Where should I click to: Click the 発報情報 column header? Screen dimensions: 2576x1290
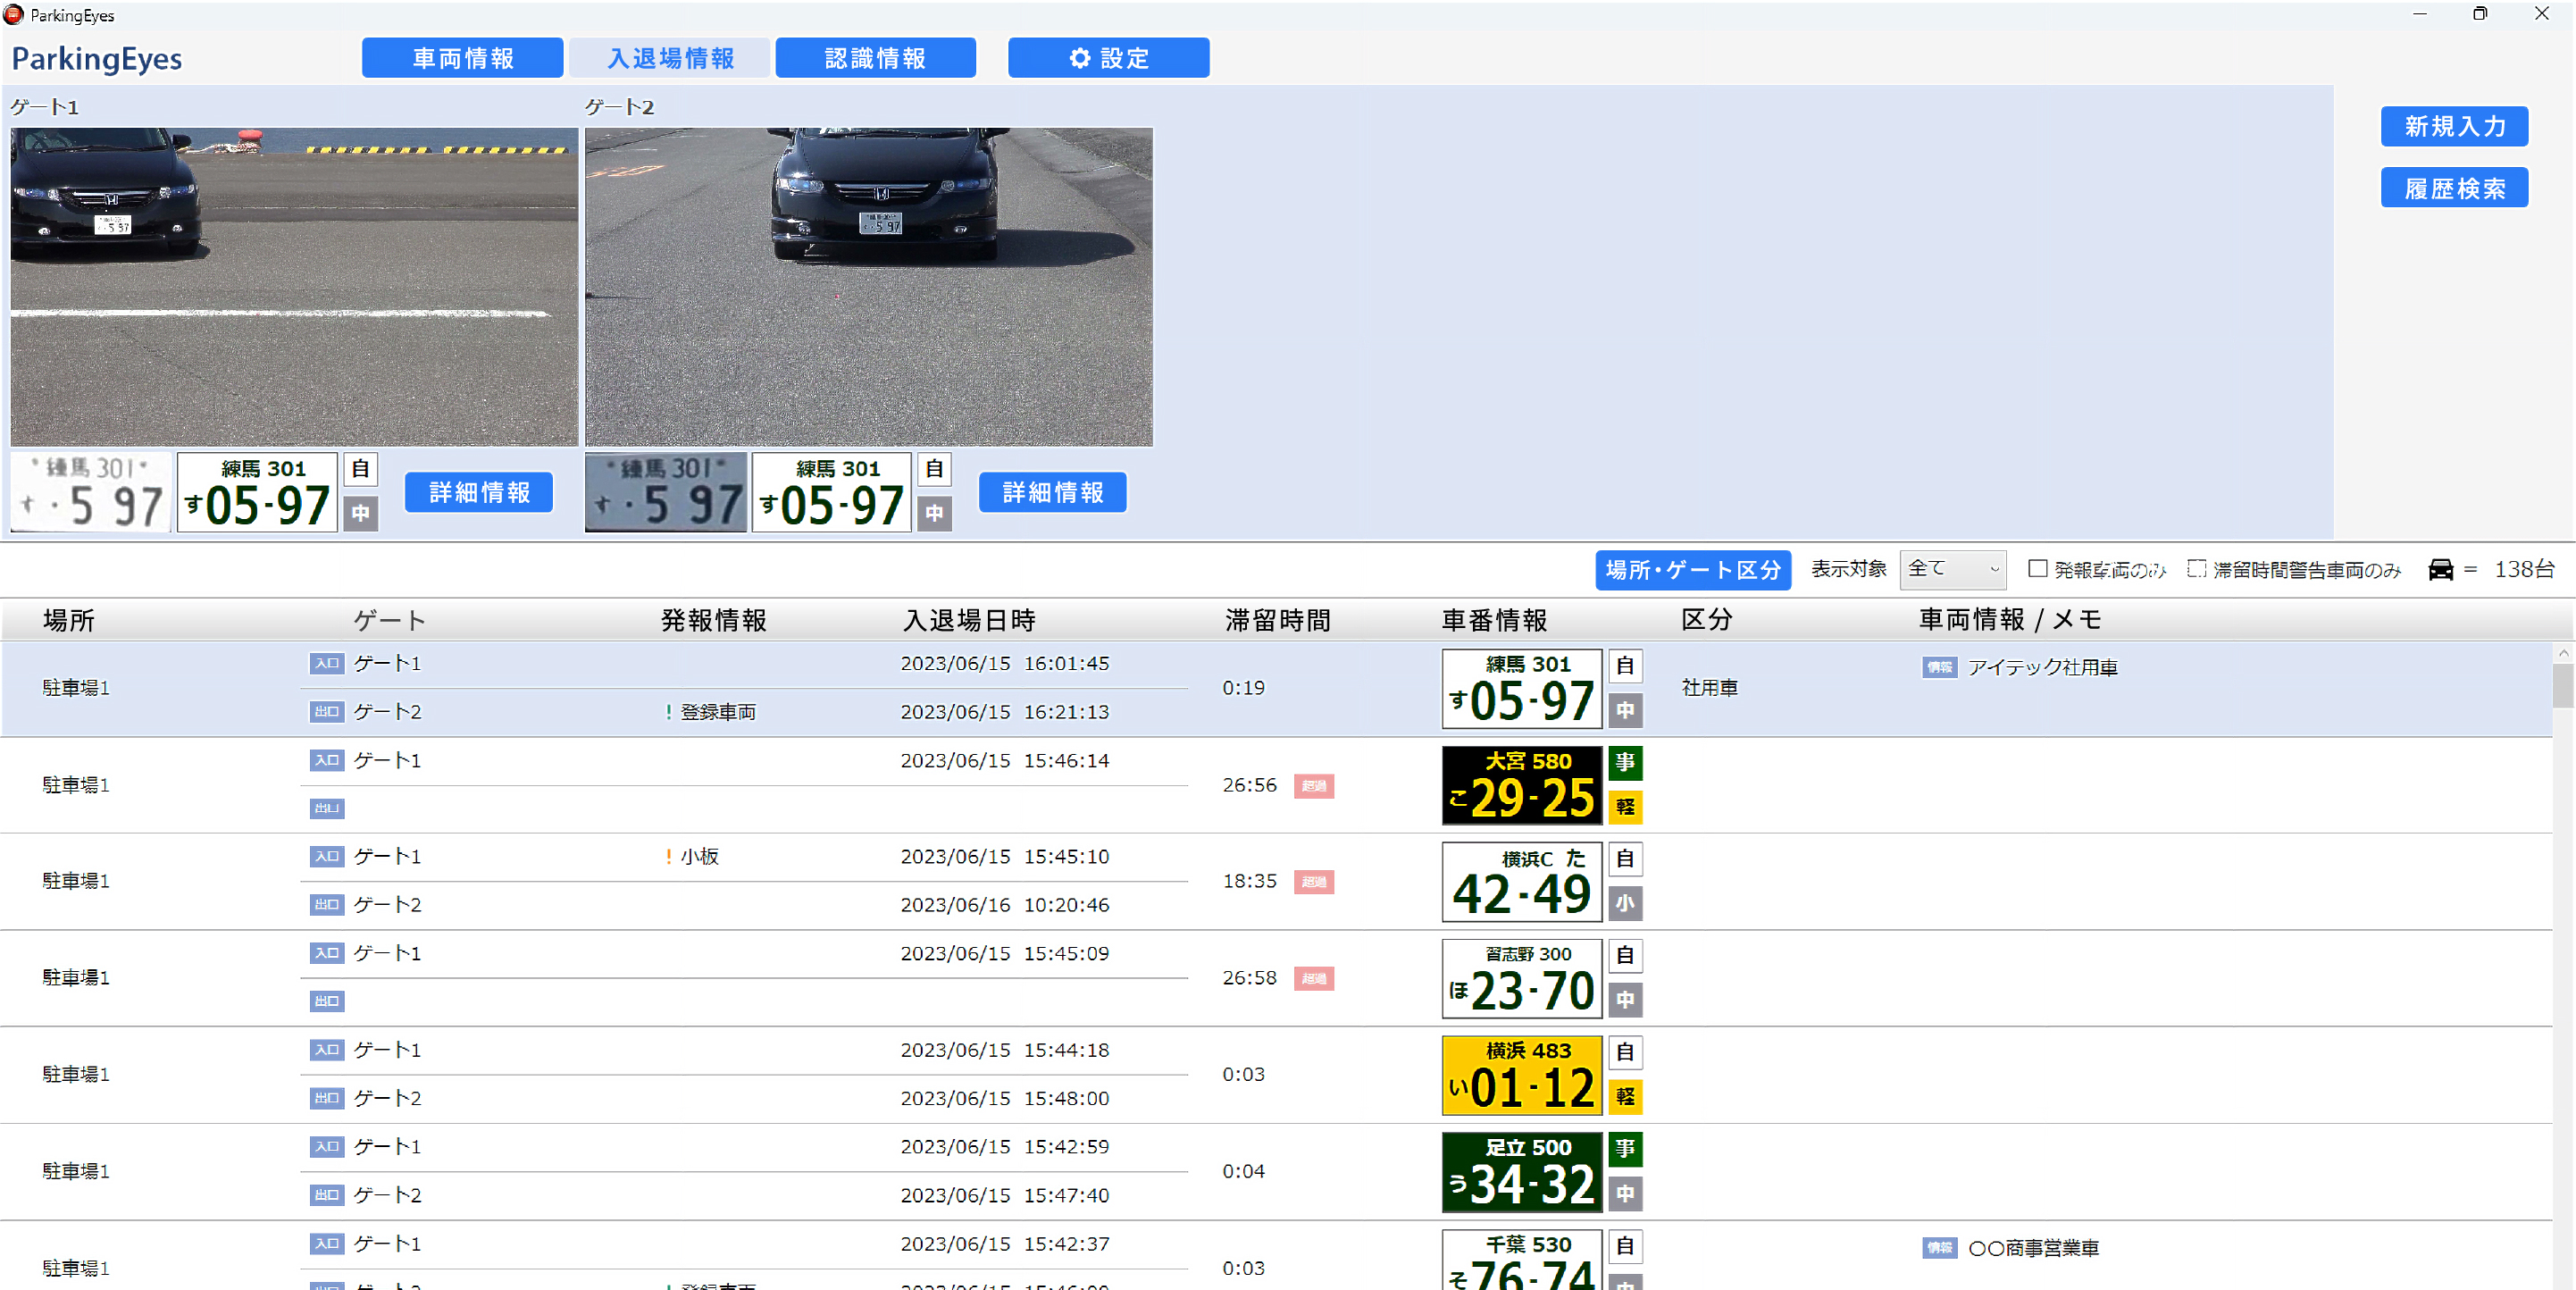[x=714, y=620]
